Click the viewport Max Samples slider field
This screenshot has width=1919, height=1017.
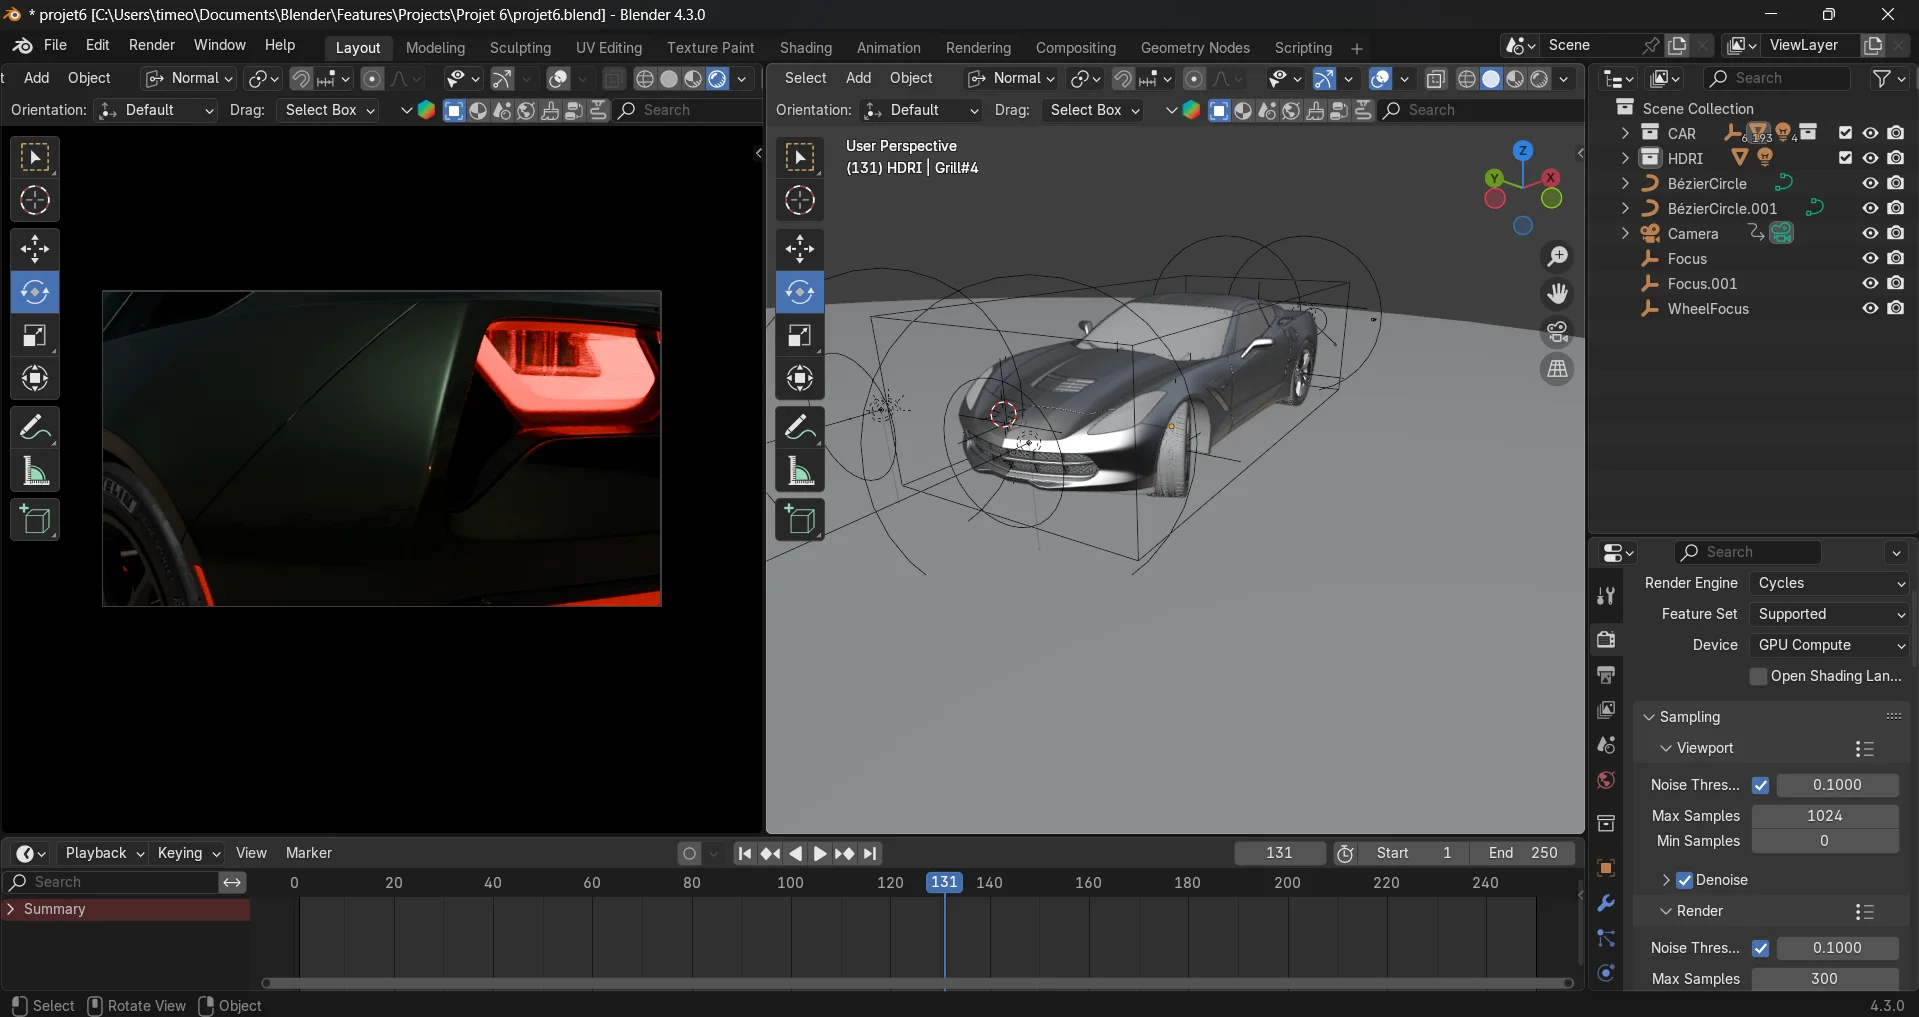[x=1825, y=816]
